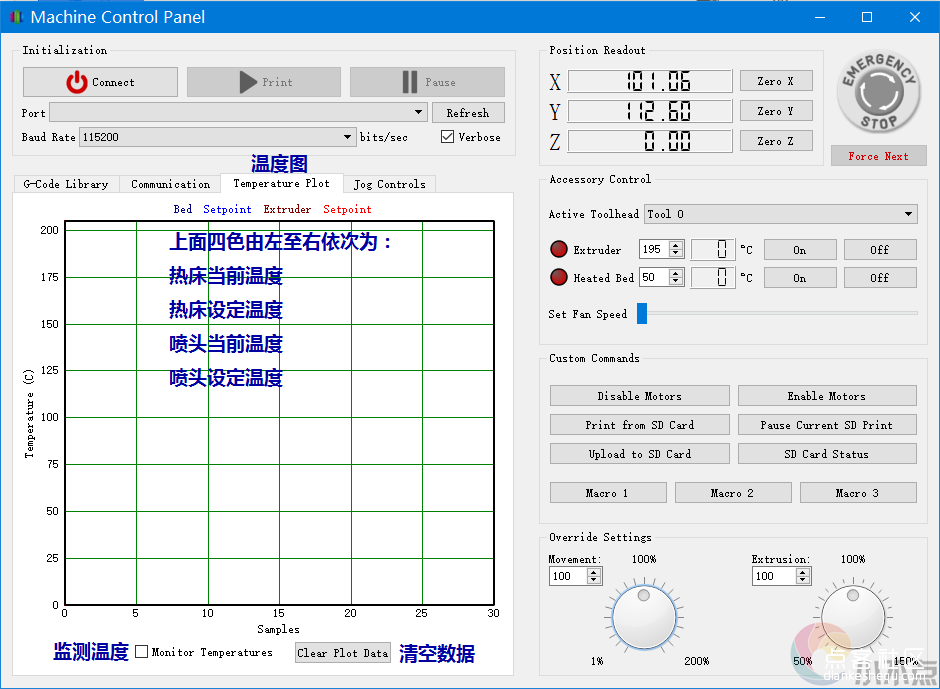
Task: Click the Movement override stepper arrows
Action: [593, 576]
